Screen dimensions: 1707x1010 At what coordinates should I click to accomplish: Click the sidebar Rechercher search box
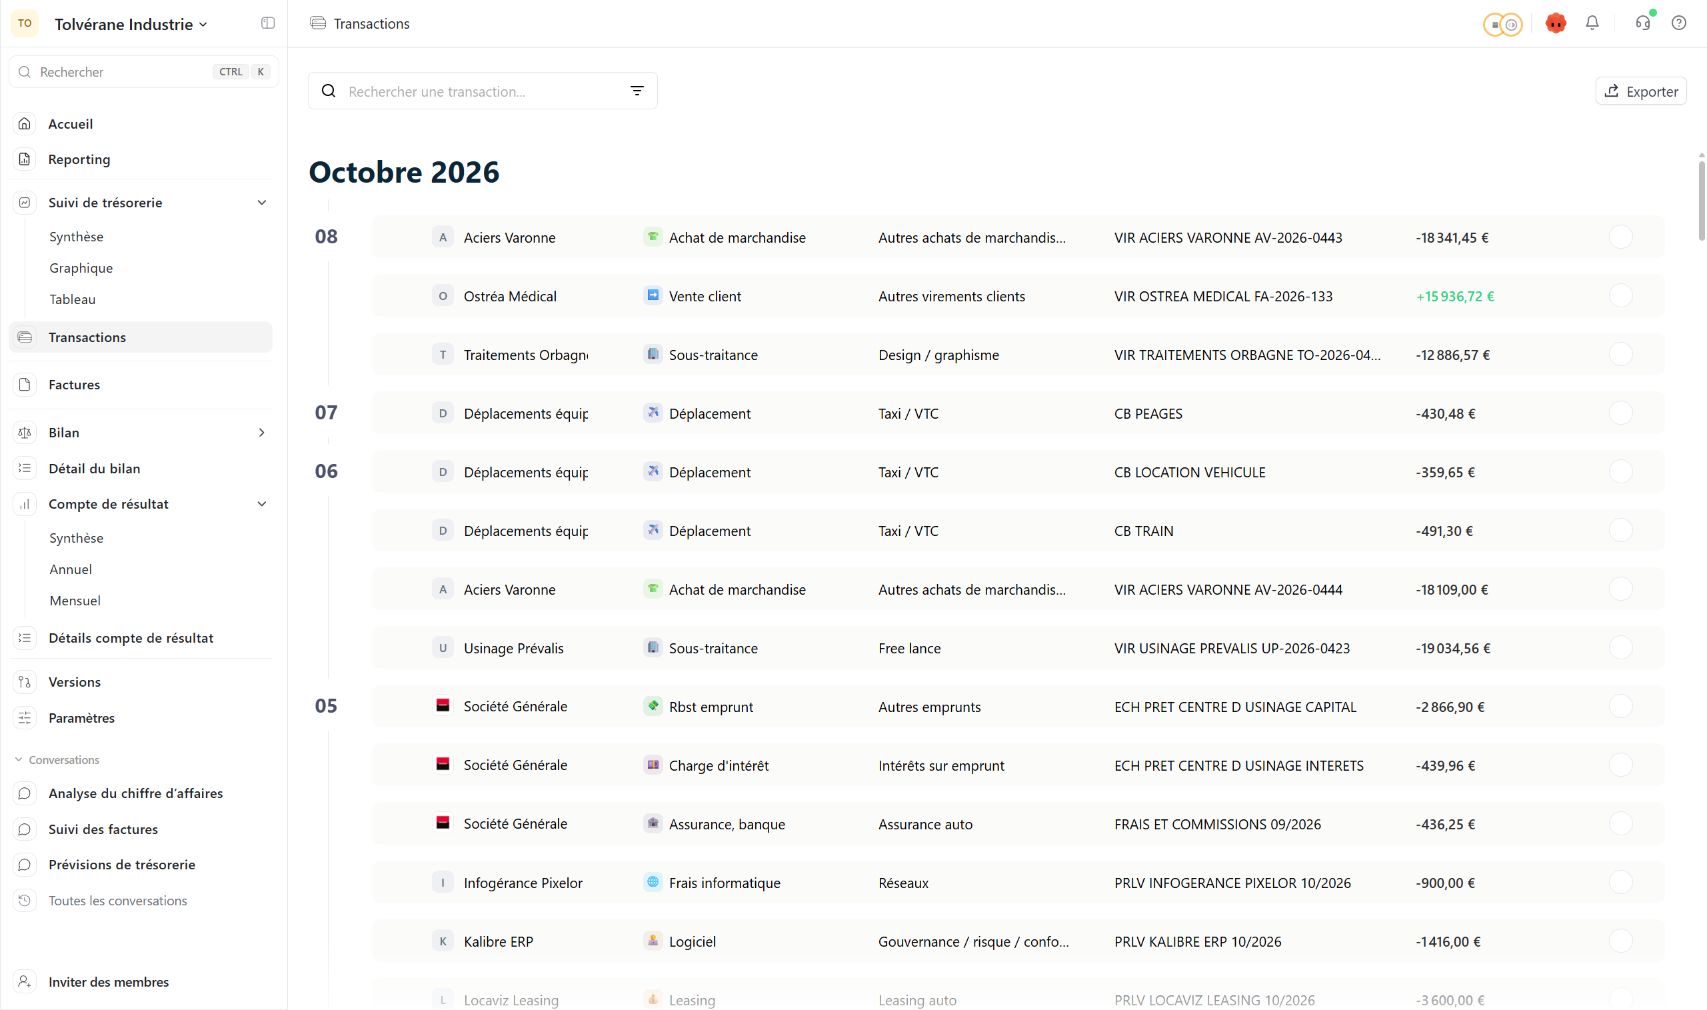[x=143, y=72]
